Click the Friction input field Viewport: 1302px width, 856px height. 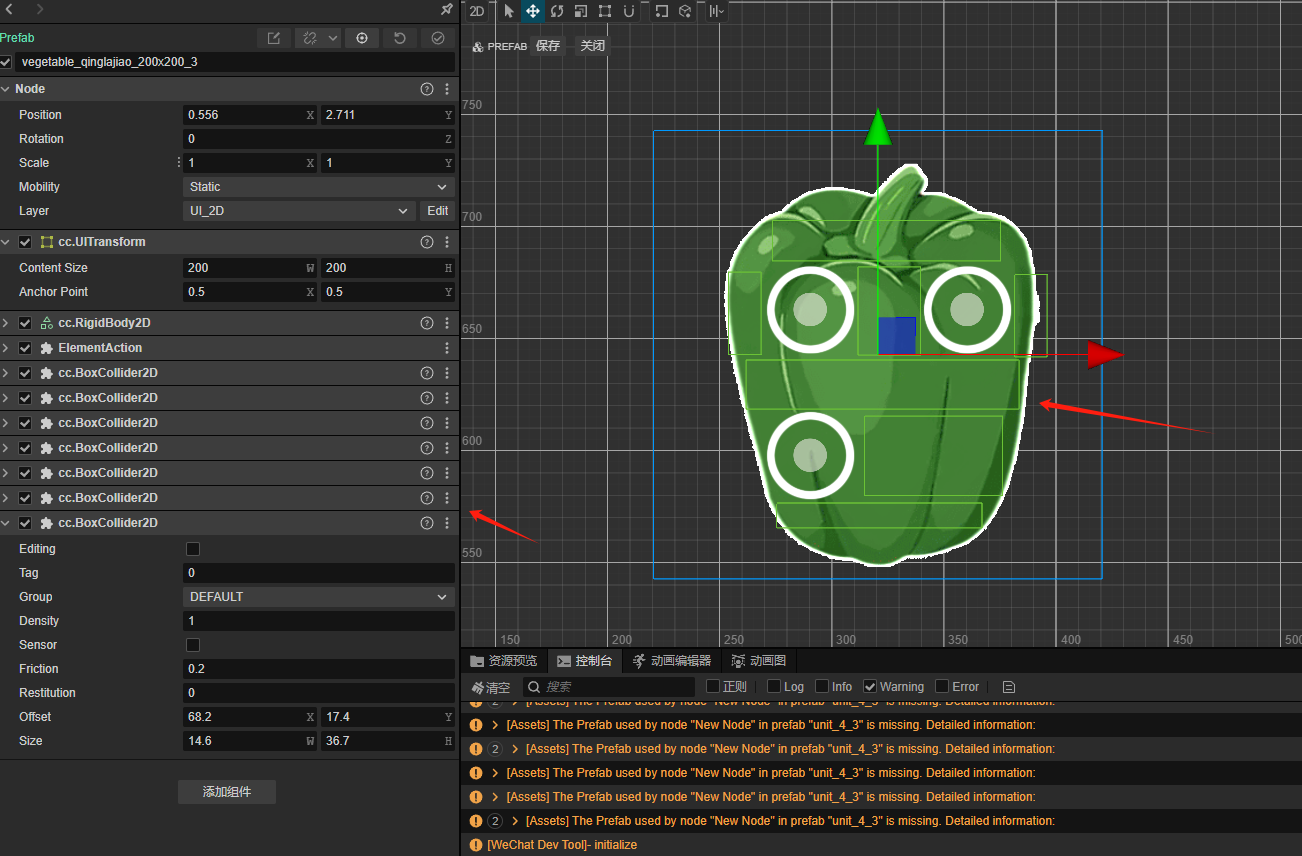click(318, 669)
